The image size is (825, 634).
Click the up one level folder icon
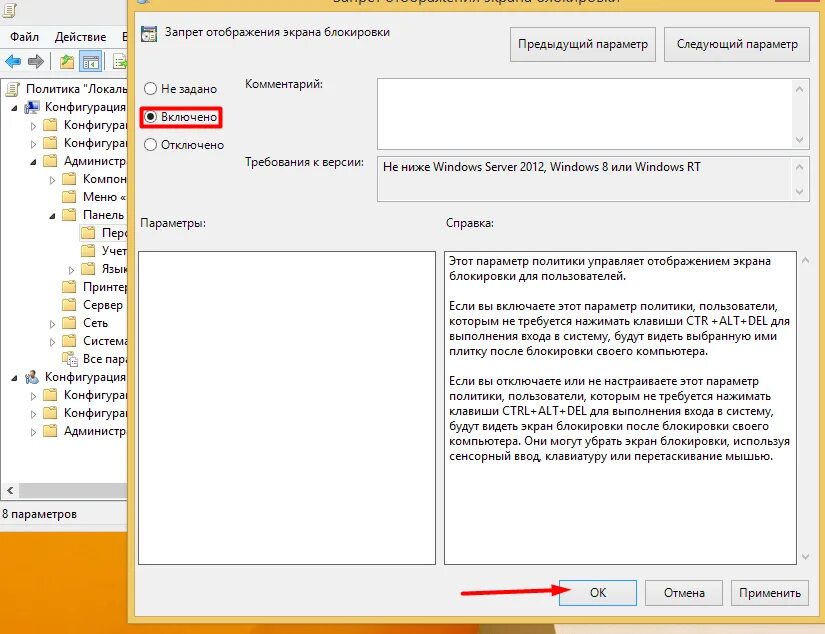pos(67,62)
